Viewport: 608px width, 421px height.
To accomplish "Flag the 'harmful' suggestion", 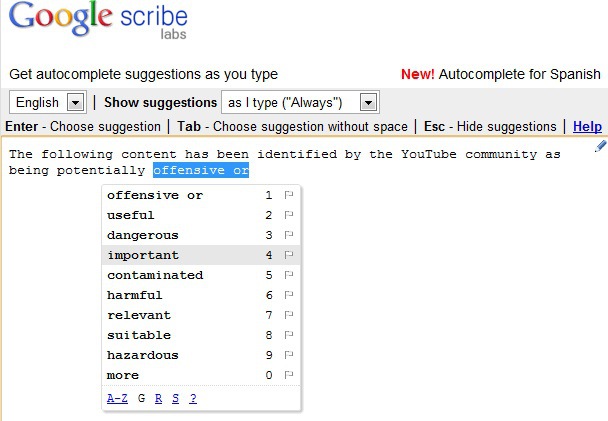I will pos(288,295).
